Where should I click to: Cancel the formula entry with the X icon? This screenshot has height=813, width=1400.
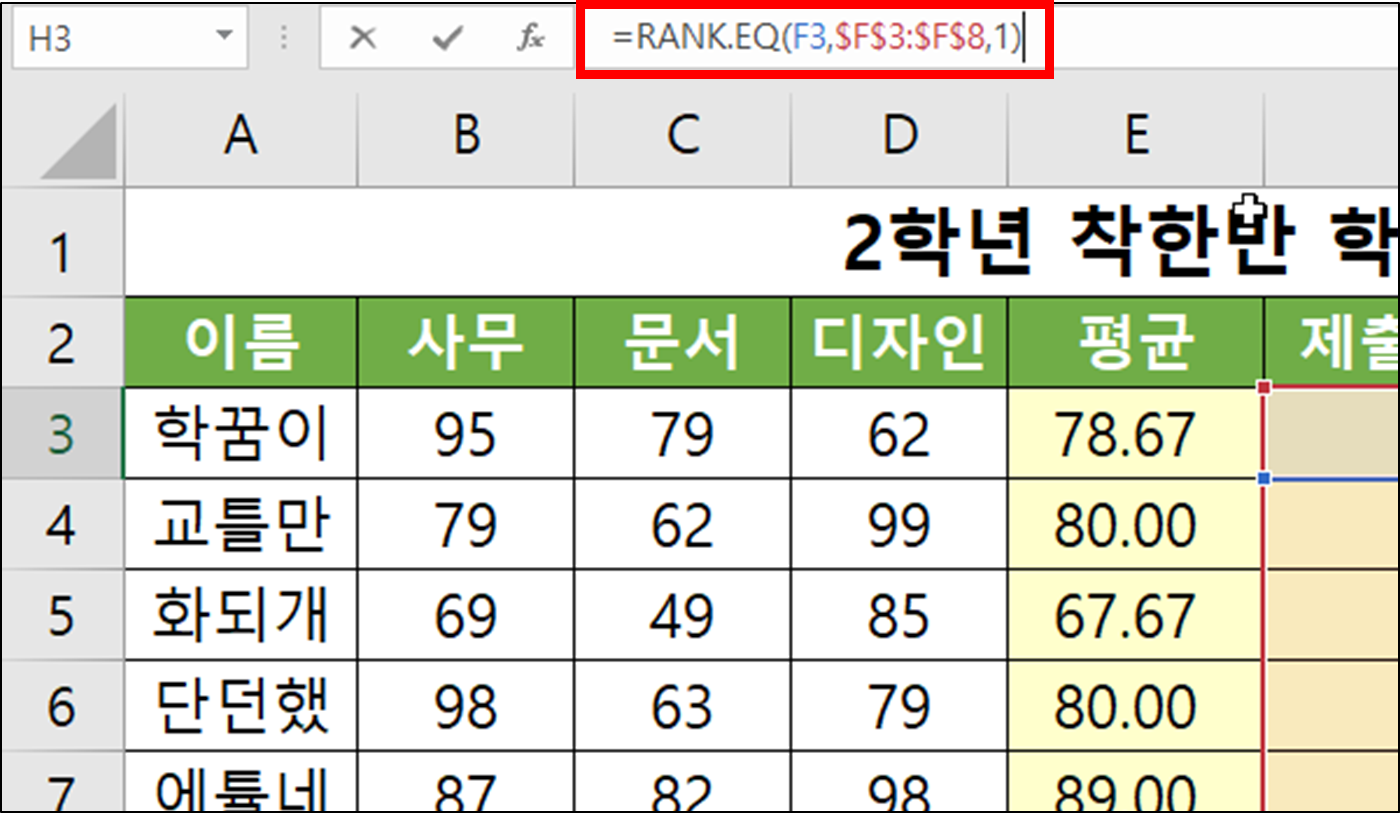(x=363, y=37)
